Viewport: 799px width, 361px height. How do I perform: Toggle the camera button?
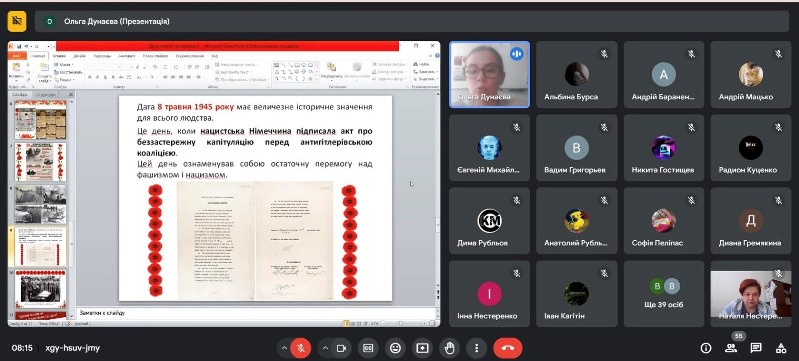pos(341,348)
